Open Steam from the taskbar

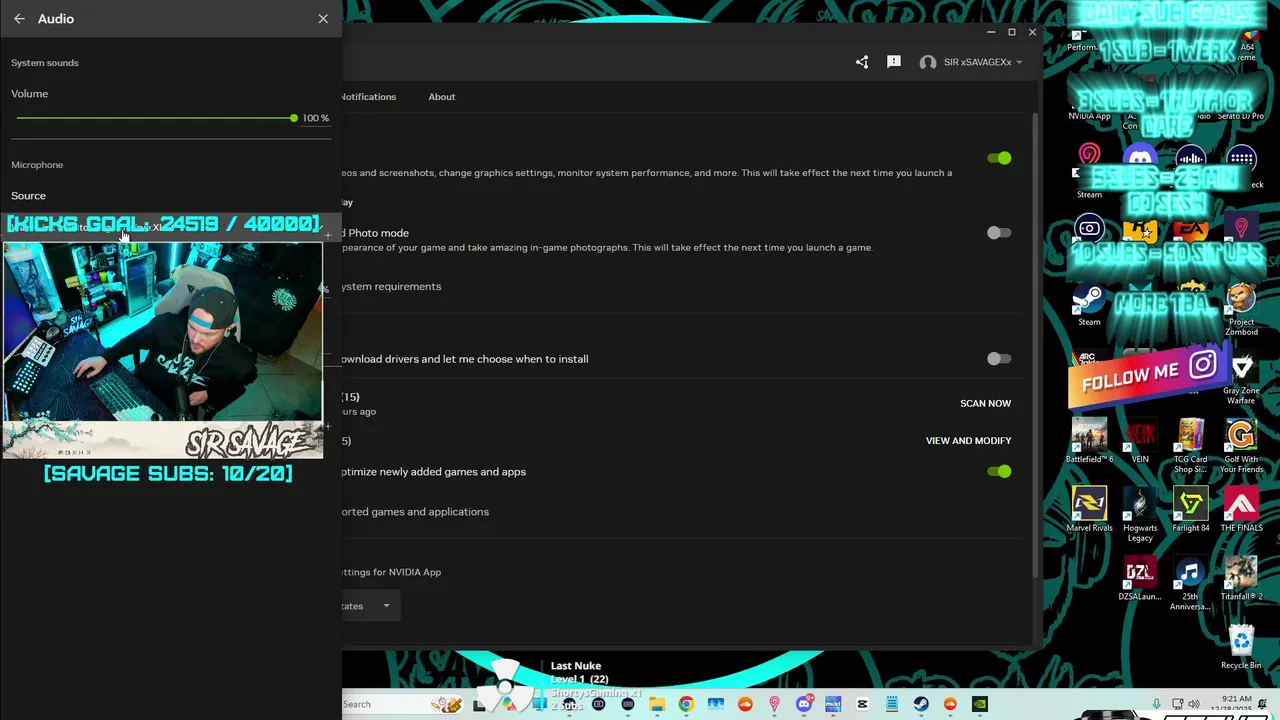click(921, 704)
